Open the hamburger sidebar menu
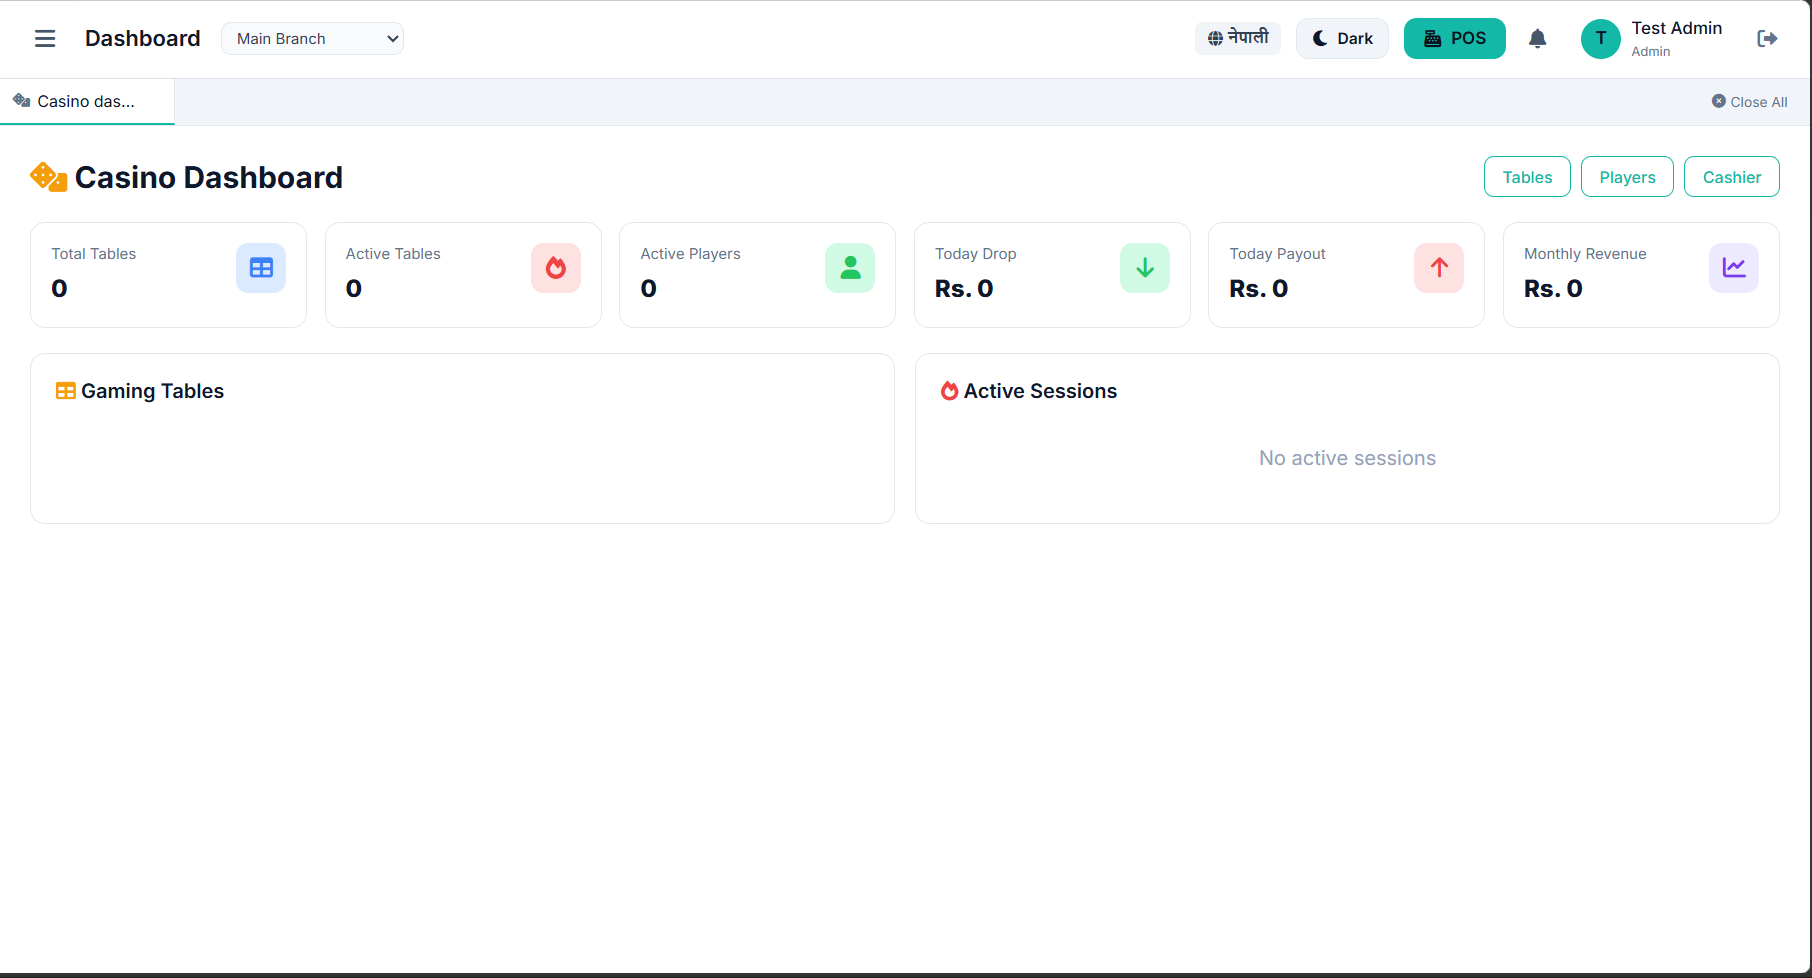Screen dimensions: 1812x978 pyautogui.click(x=45, y=39)
